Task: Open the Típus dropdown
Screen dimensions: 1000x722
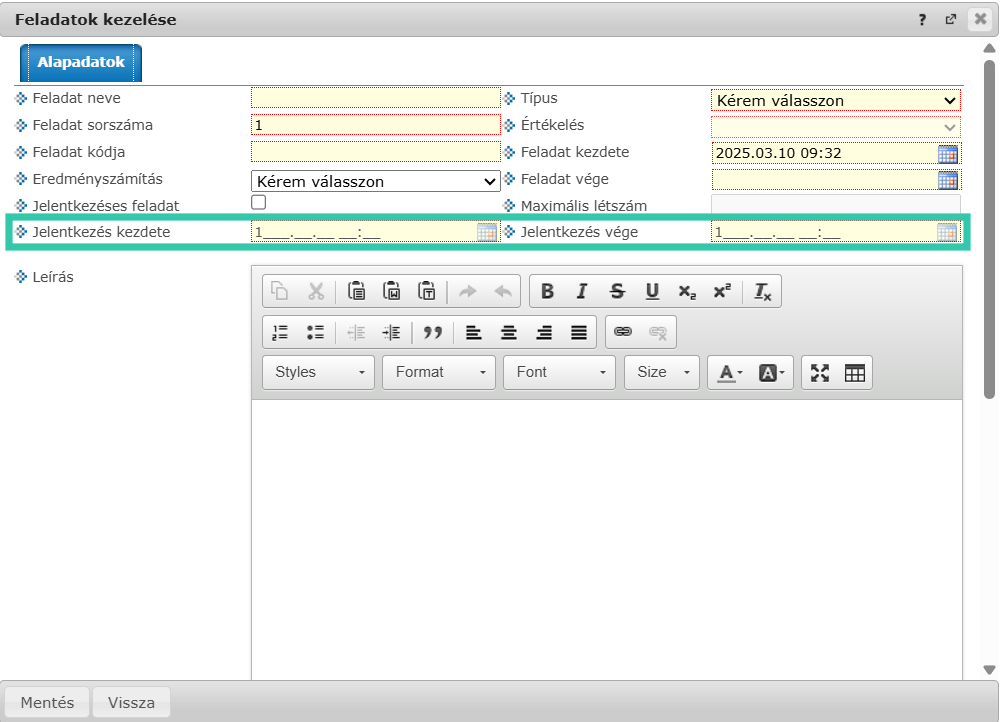Action: coord(835,100)
